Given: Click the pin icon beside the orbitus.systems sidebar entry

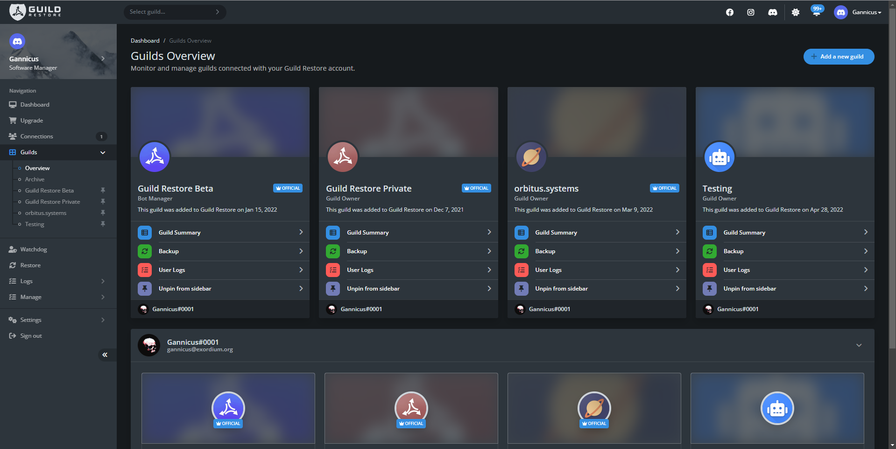Looking at the screenshot, I should (x=103, y=213).
